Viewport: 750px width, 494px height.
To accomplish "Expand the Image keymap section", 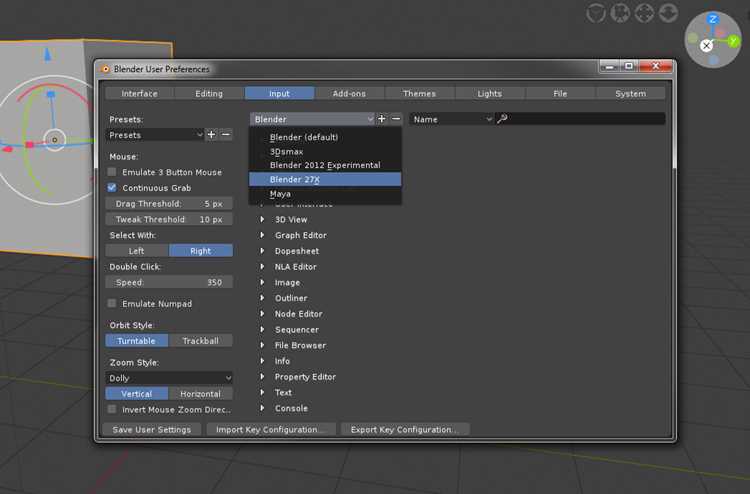I will point(262,282).
